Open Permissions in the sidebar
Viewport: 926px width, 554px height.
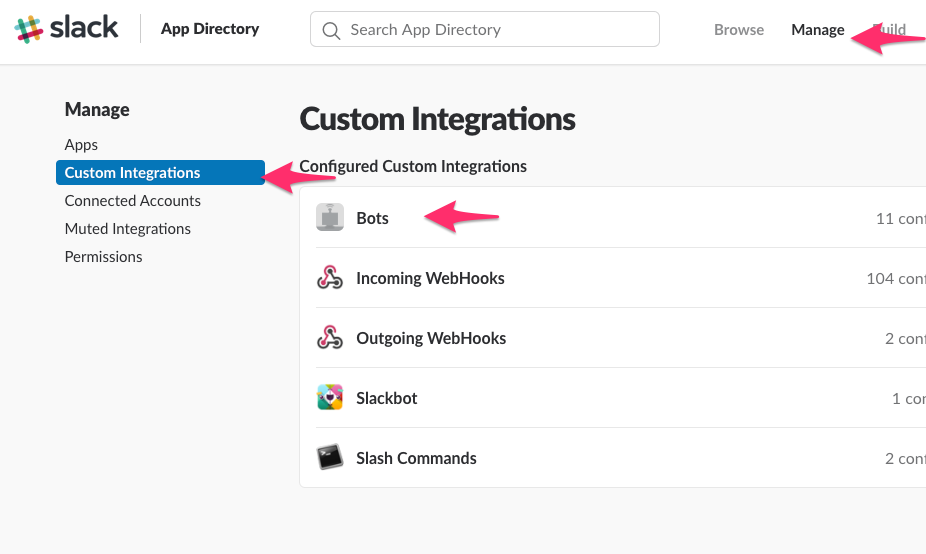click(x=103, y=257)
